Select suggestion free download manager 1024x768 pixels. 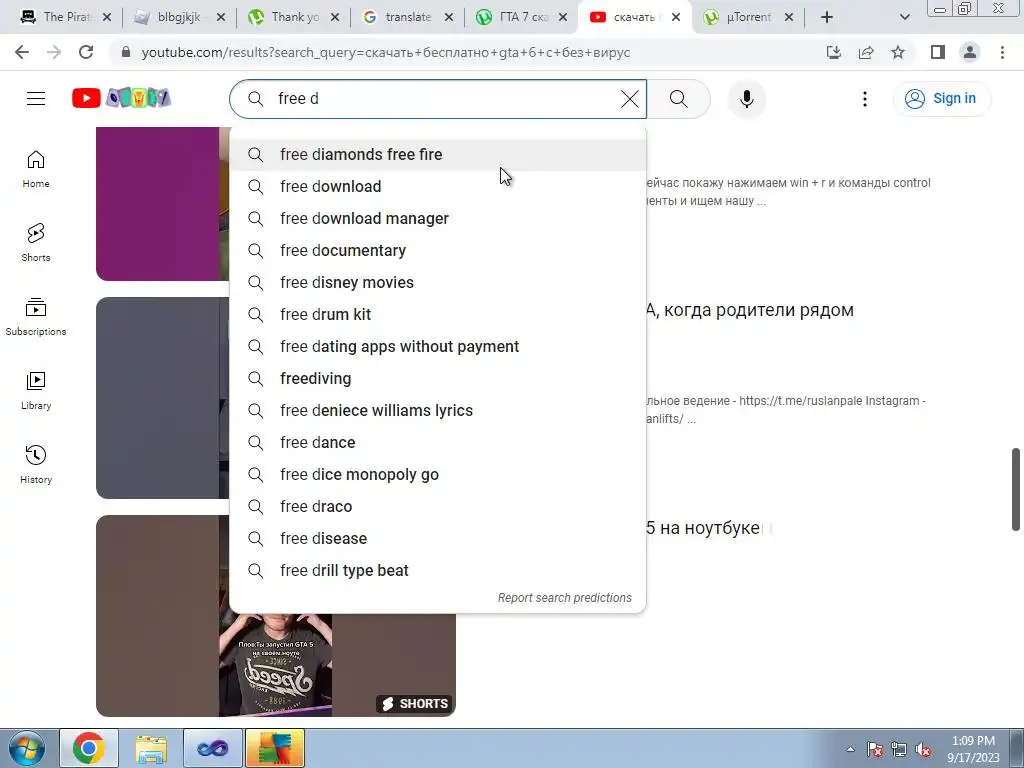(438, 218)
